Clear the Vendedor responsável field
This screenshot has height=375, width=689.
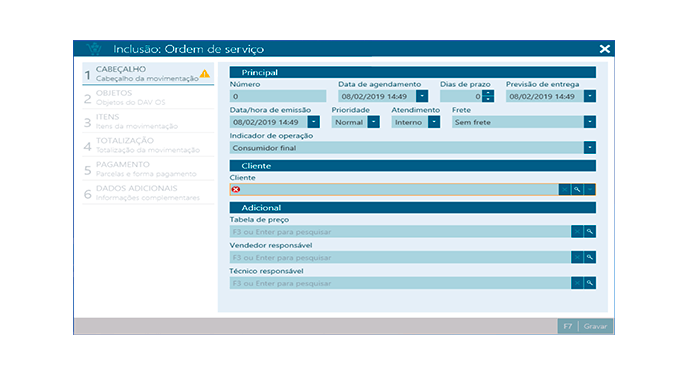tap(577, 257)
